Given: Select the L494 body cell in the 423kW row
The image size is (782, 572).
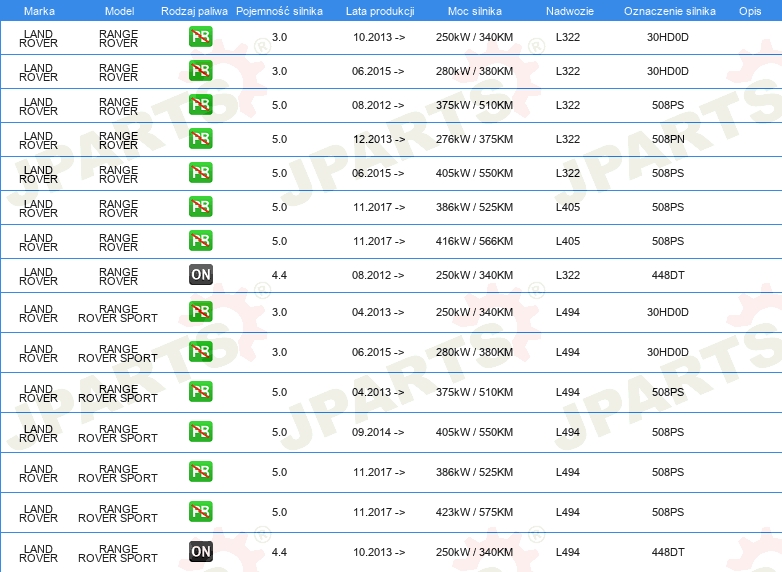Looking at the screenshot, I should (x=568, y=512).
